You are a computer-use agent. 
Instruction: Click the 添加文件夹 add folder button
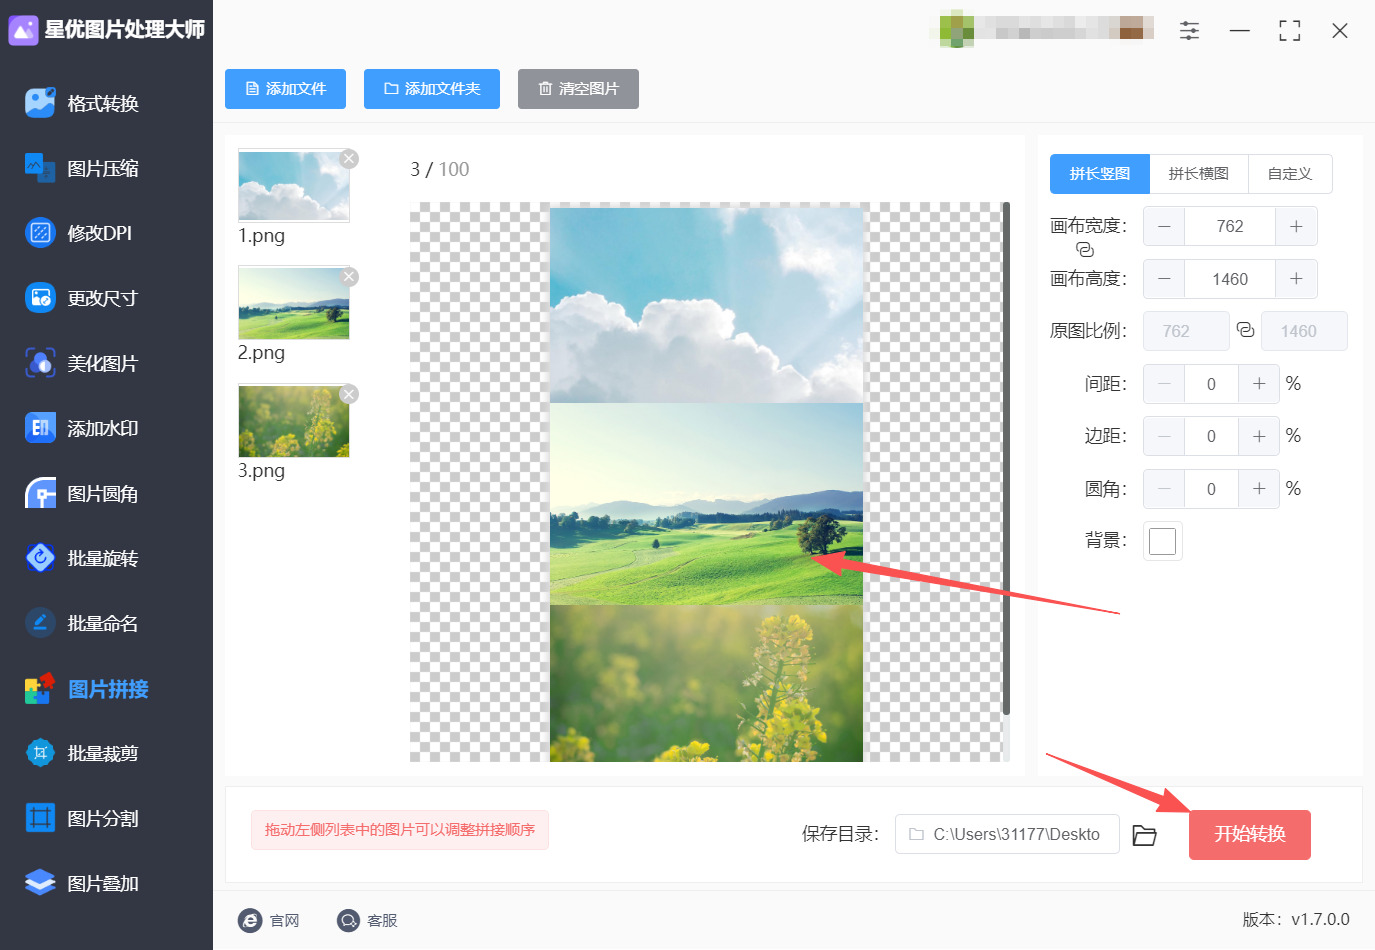click(x=432, y=89)
